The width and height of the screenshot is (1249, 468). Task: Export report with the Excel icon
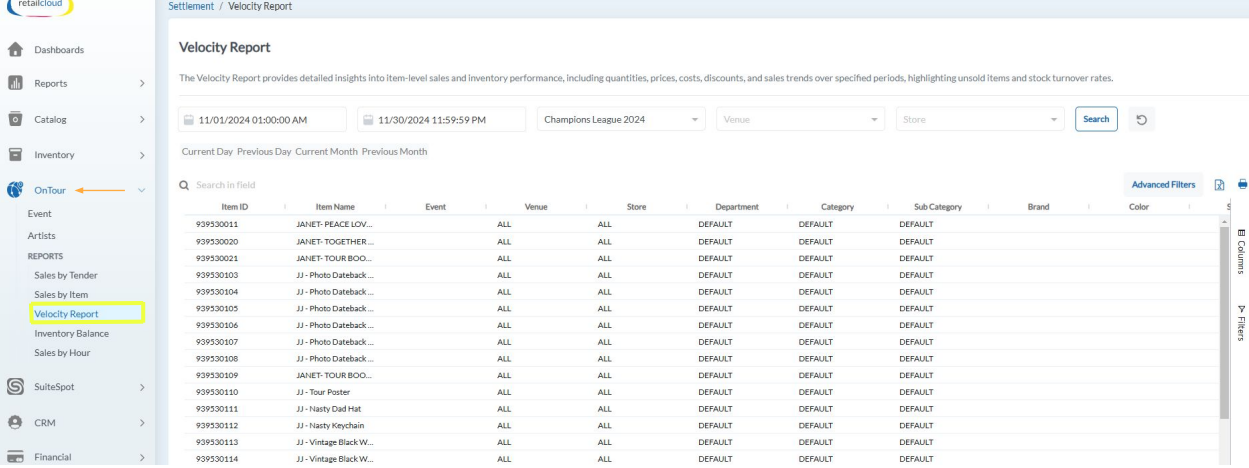point(1219,184)
